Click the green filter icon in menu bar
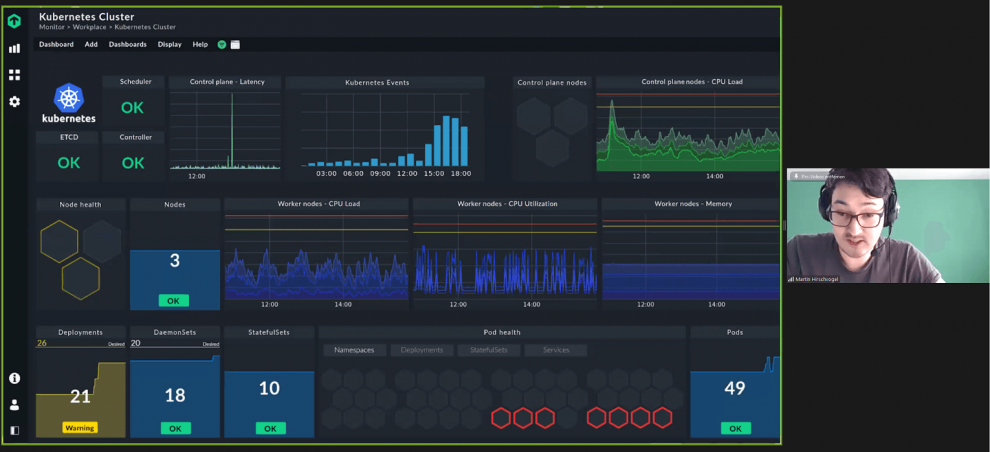 [x=222, y=45]
